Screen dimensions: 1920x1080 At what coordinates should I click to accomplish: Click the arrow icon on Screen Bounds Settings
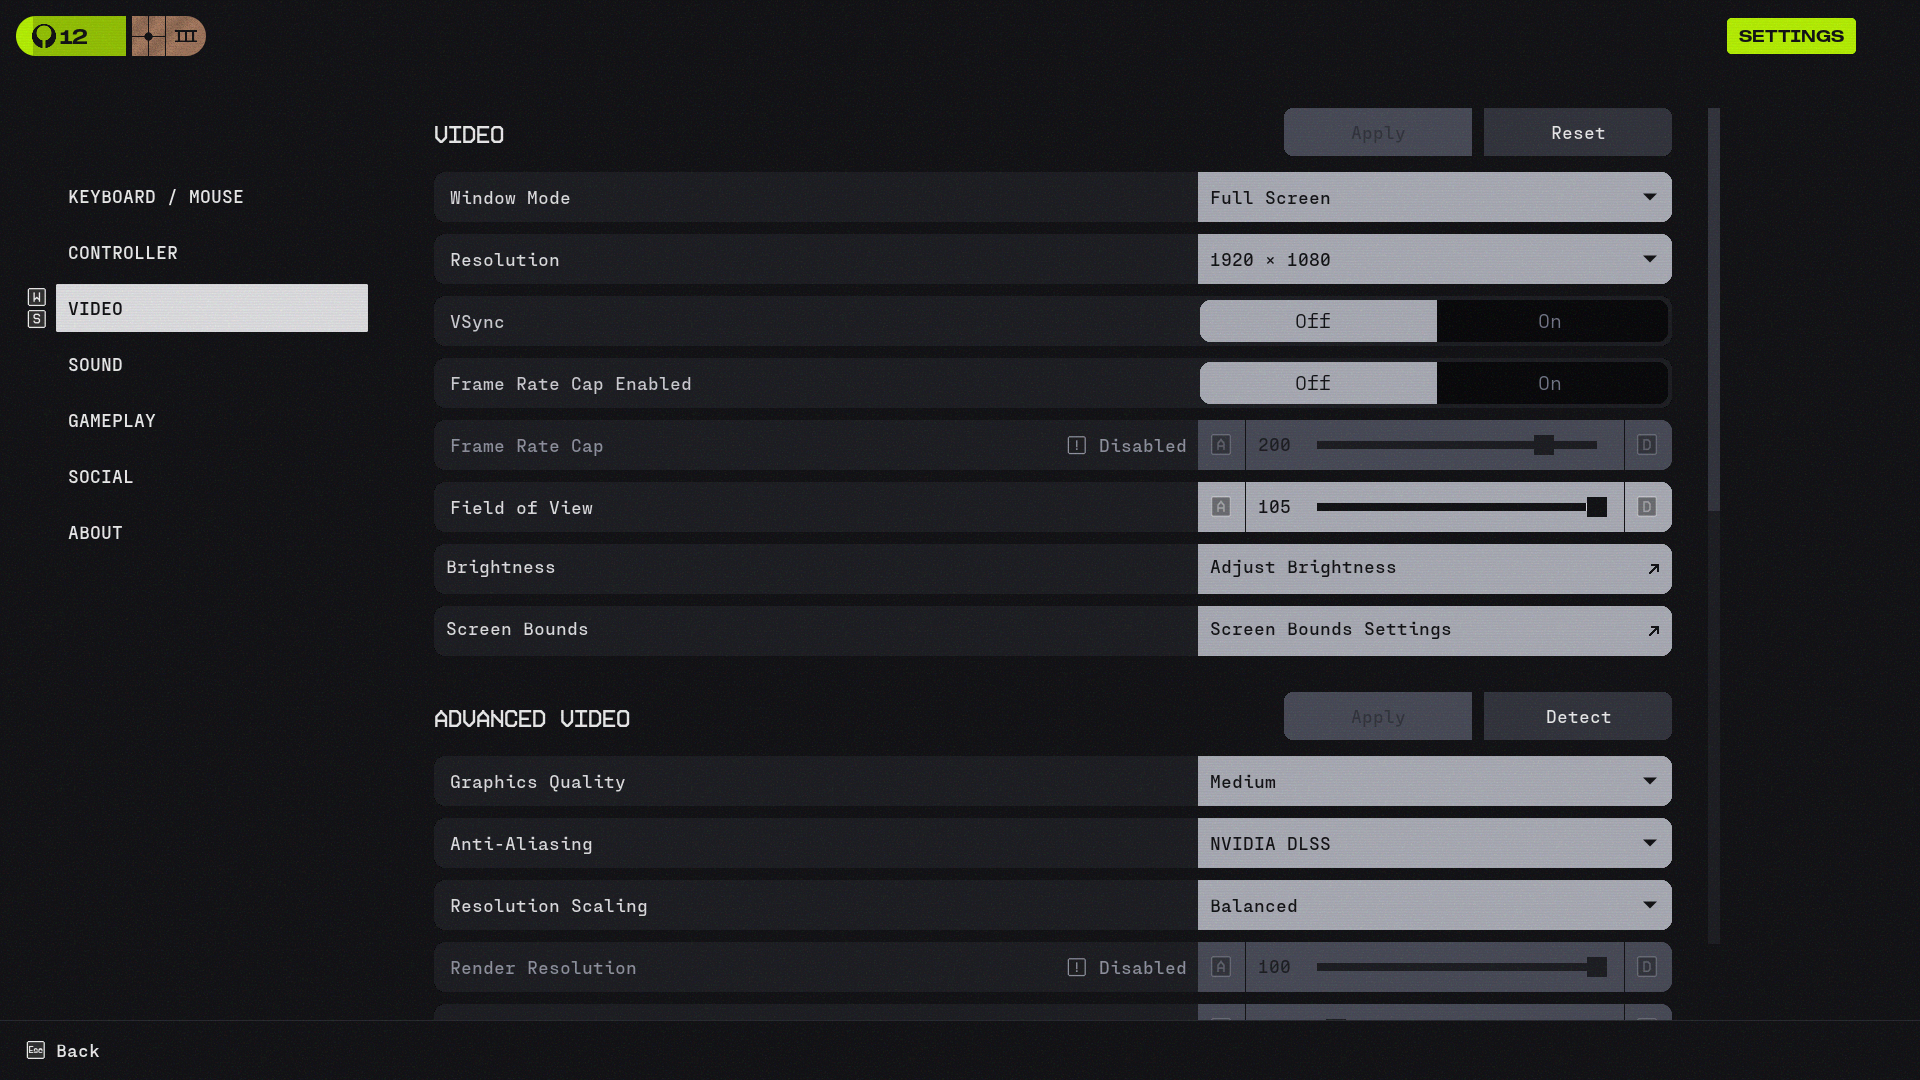pos(1653,631)
